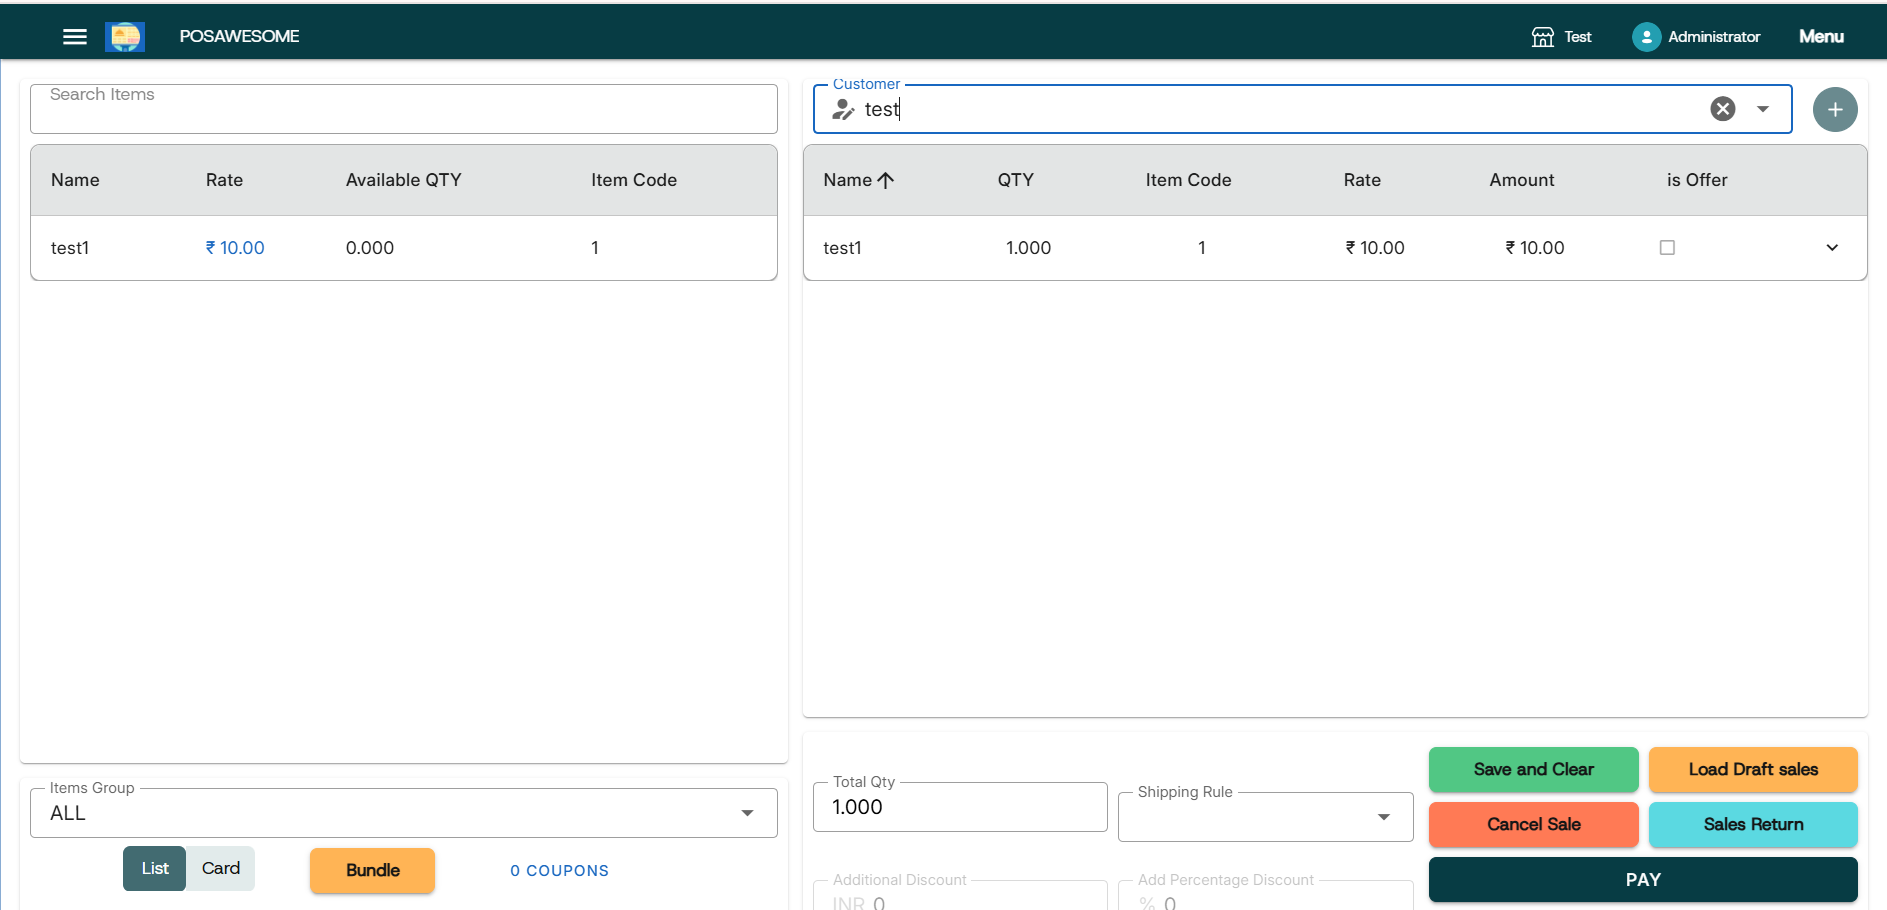The height and width of the screenshot is (910, 1887).
Task: Open the Menu in the top bar
Action: click(1821, 37)
